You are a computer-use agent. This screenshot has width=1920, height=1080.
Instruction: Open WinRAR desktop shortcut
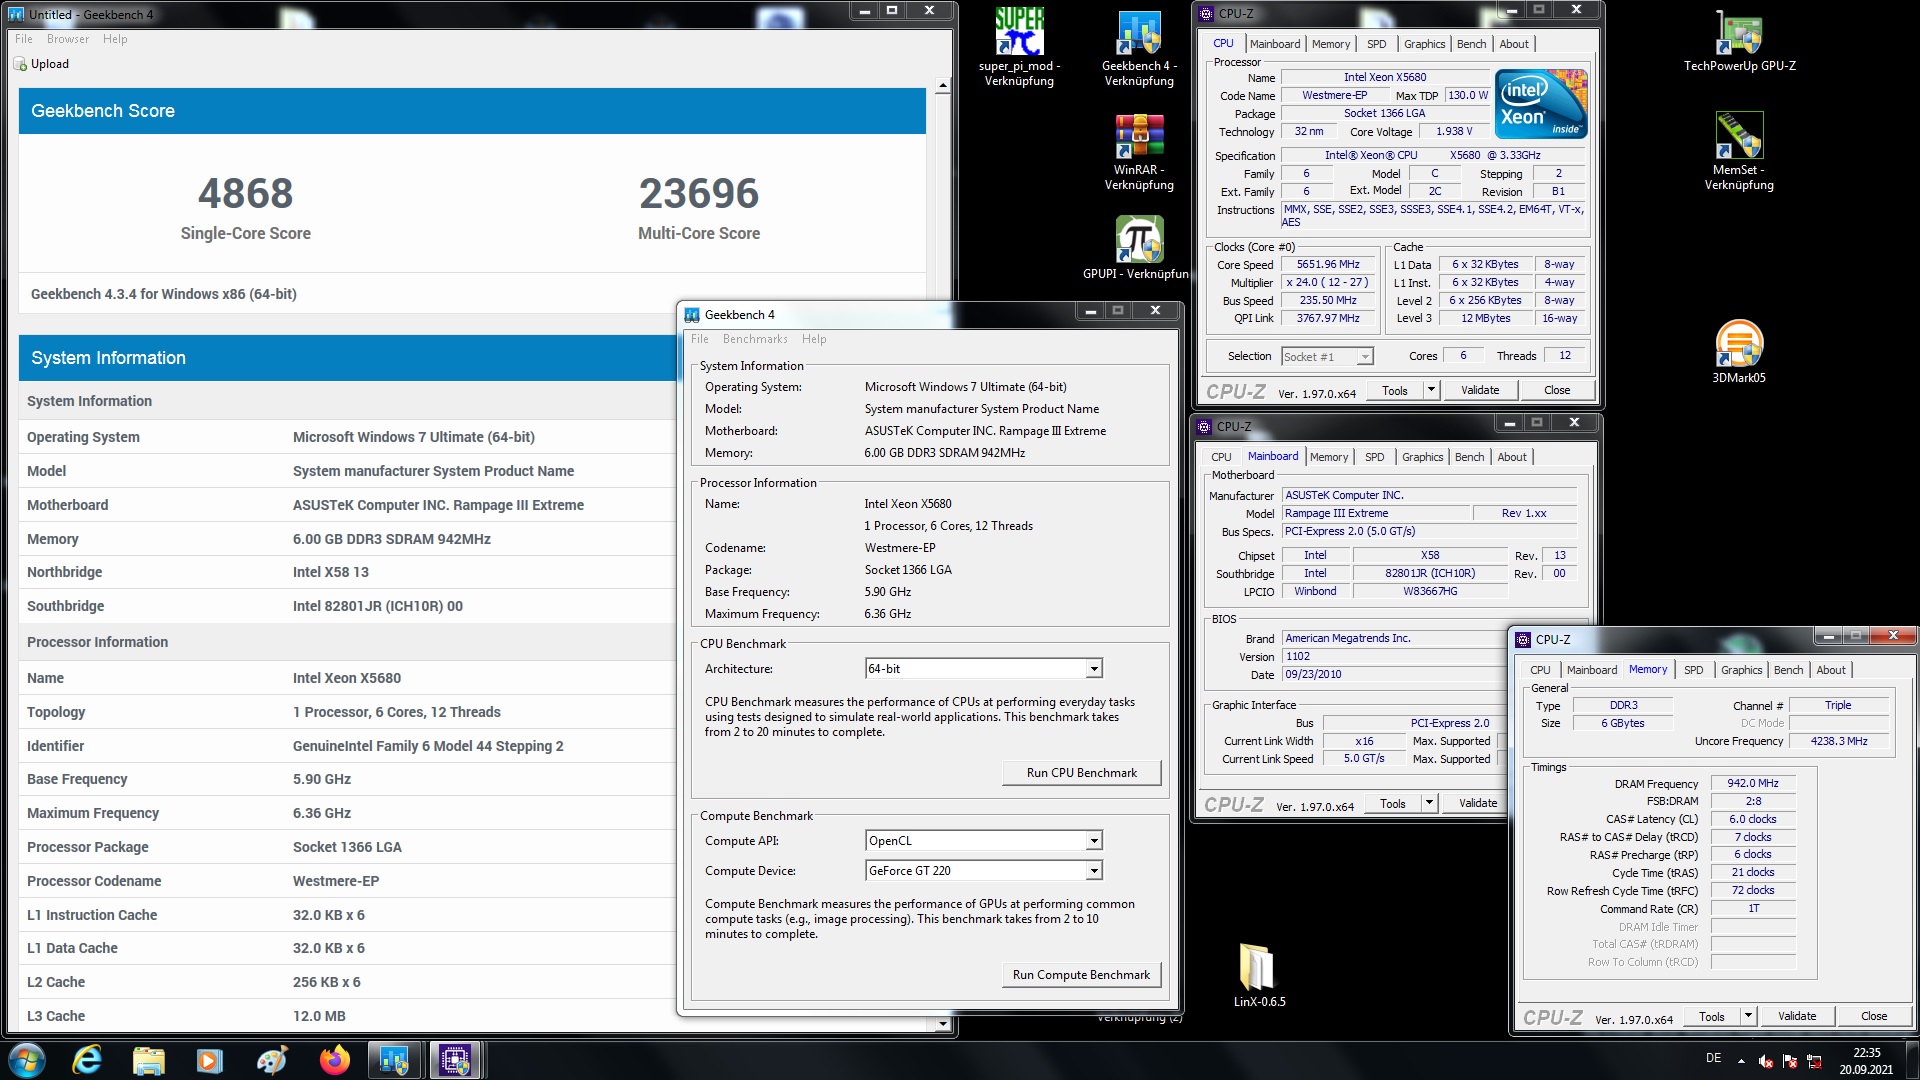[x=1139, y=150]
